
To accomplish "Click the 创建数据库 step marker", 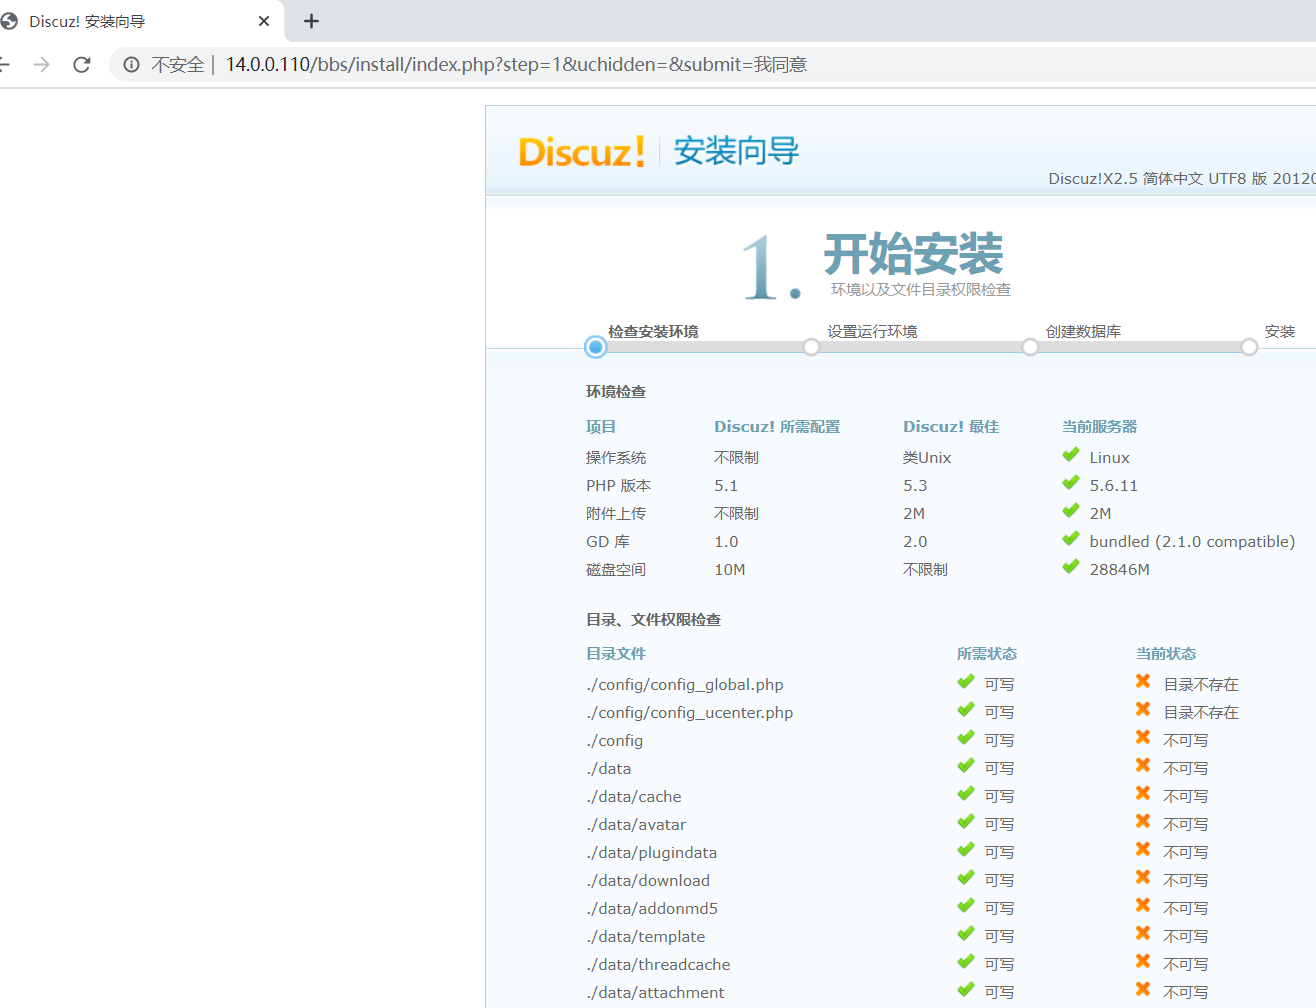I will click(x=1030, y=347).
